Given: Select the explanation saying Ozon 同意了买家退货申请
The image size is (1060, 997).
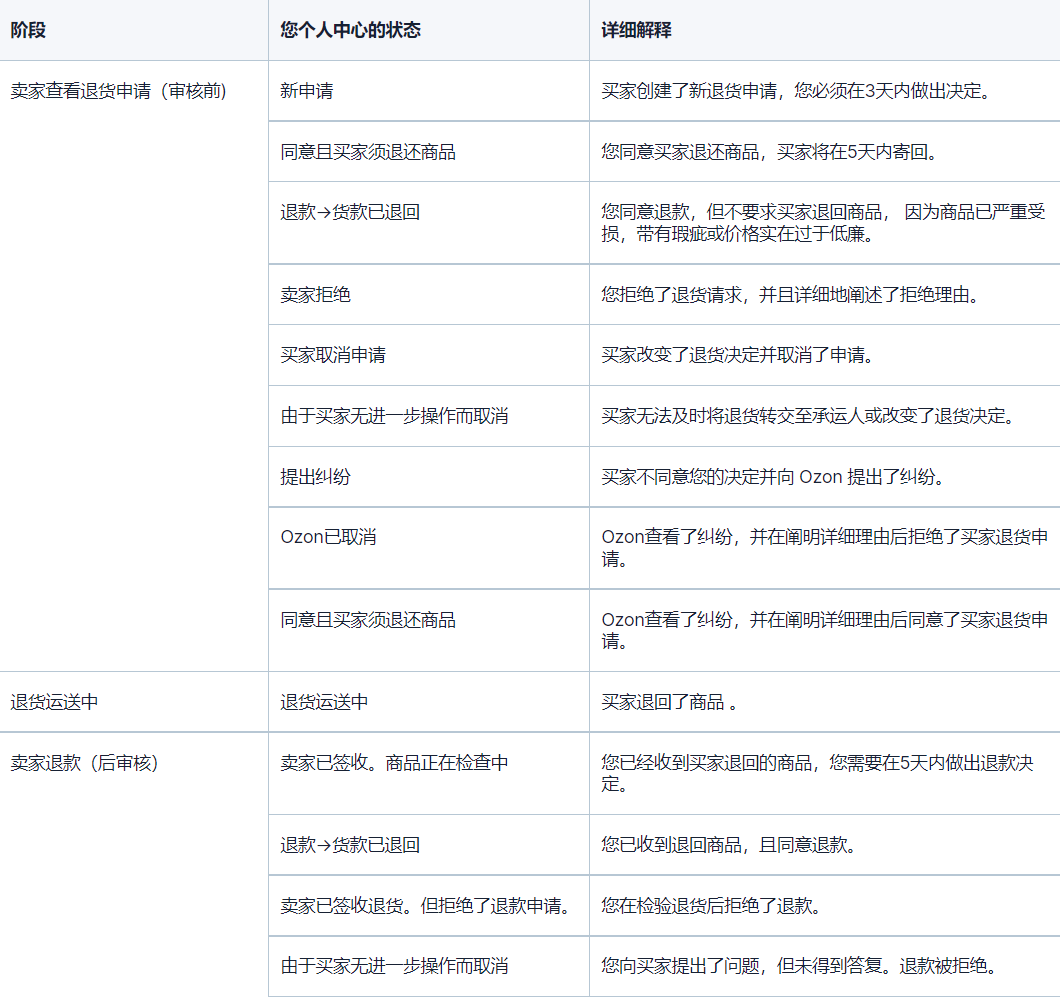Looking at the screenshot, I should point(825,631).
